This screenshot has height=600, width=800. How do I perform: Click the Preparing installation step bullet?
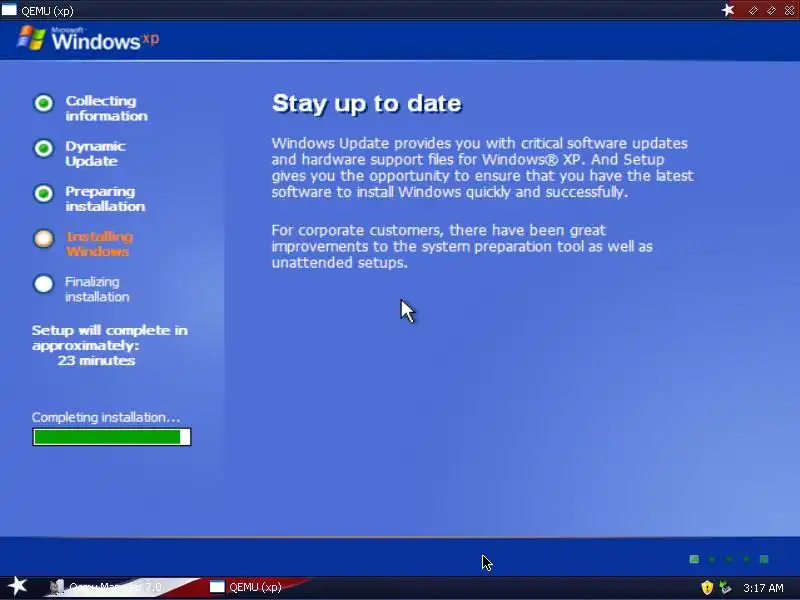click(44, 194)
